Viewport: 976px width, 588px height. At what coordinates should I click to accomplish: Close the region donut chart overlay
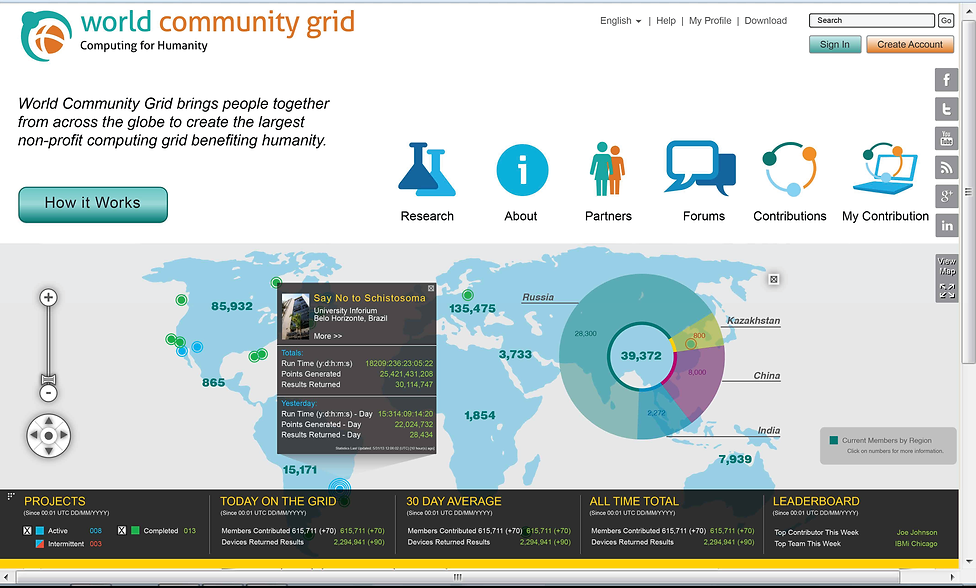(774, 279)
